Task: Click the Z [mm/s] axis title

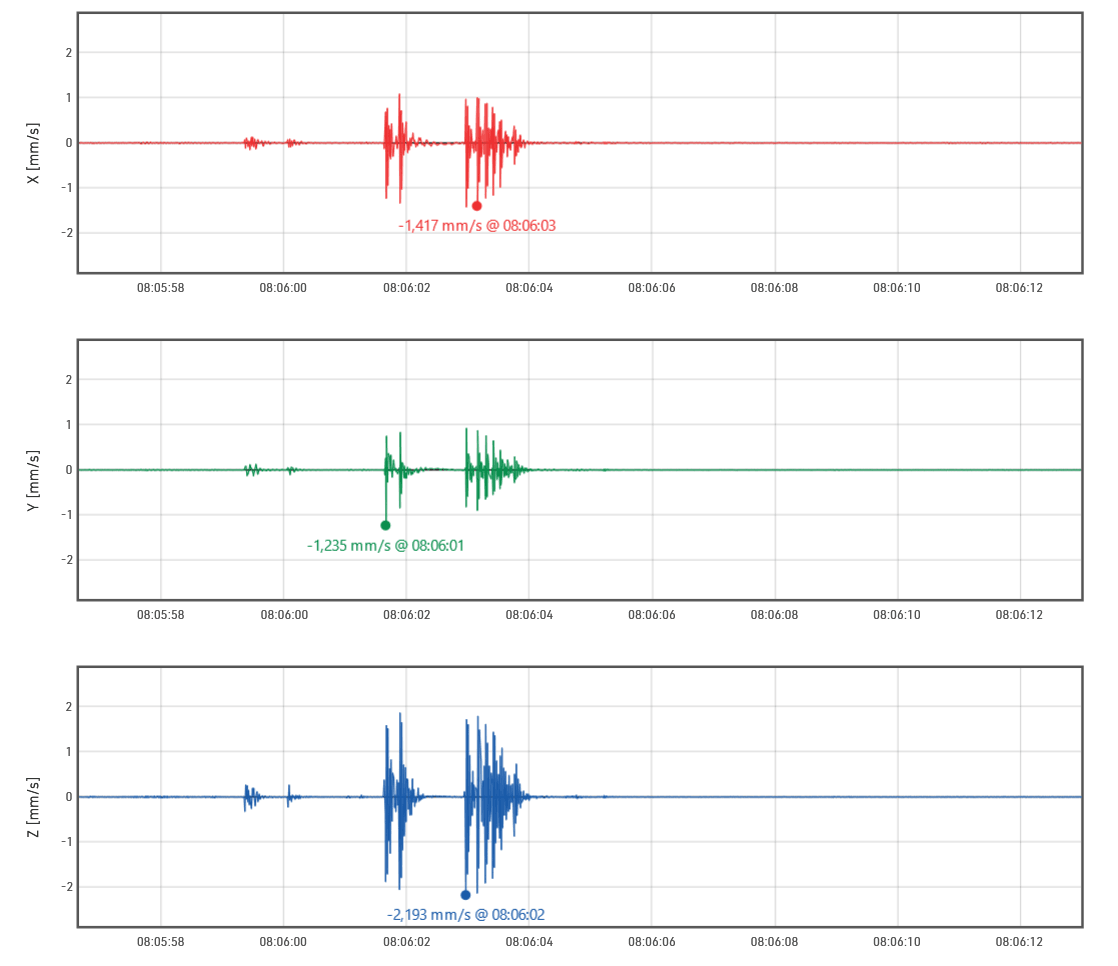Action: tap(35, 807)
